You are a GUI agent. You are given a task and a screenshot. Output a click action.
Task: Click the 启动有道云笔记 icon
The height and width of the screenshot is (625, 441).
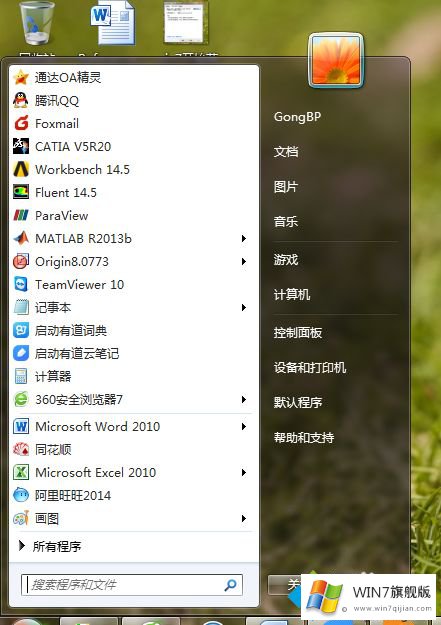click(21, 353)
